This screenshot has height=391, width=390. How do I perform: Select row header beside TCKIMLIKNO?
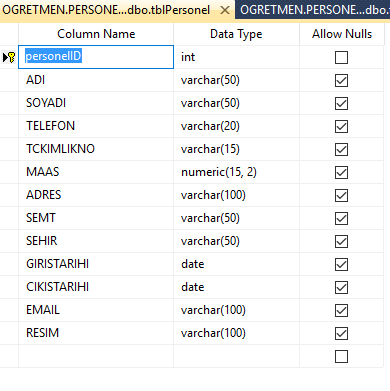(x=9, y=149)
